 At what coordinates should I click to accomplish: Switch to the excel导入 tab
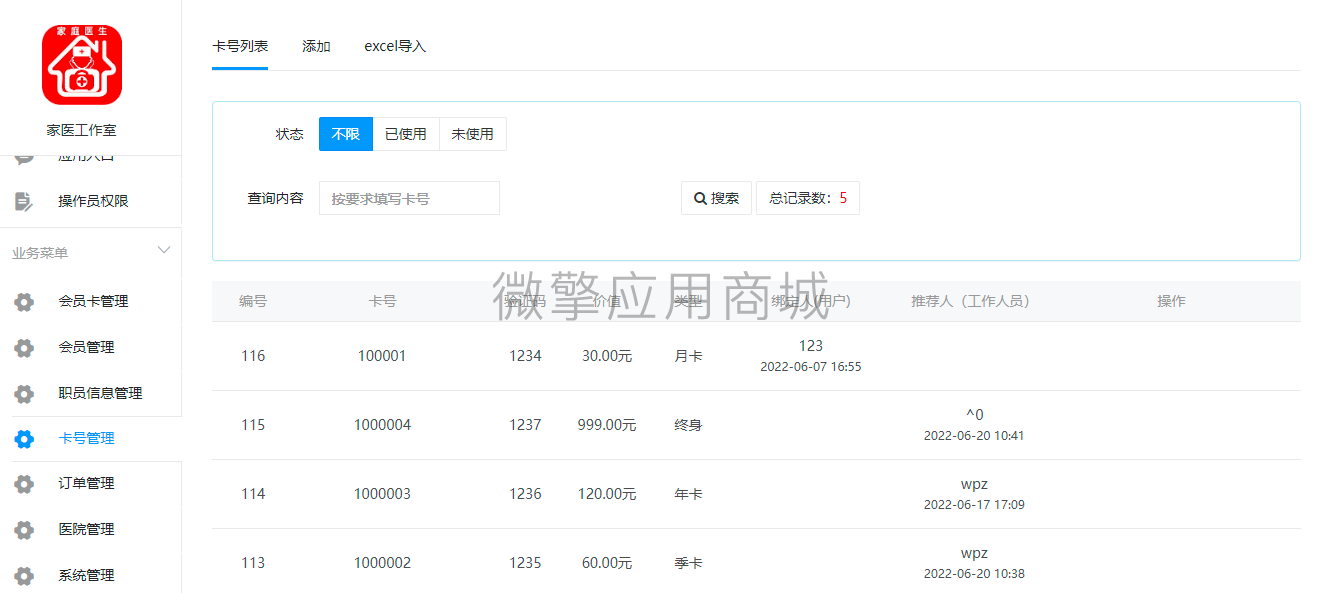point(395,46)
